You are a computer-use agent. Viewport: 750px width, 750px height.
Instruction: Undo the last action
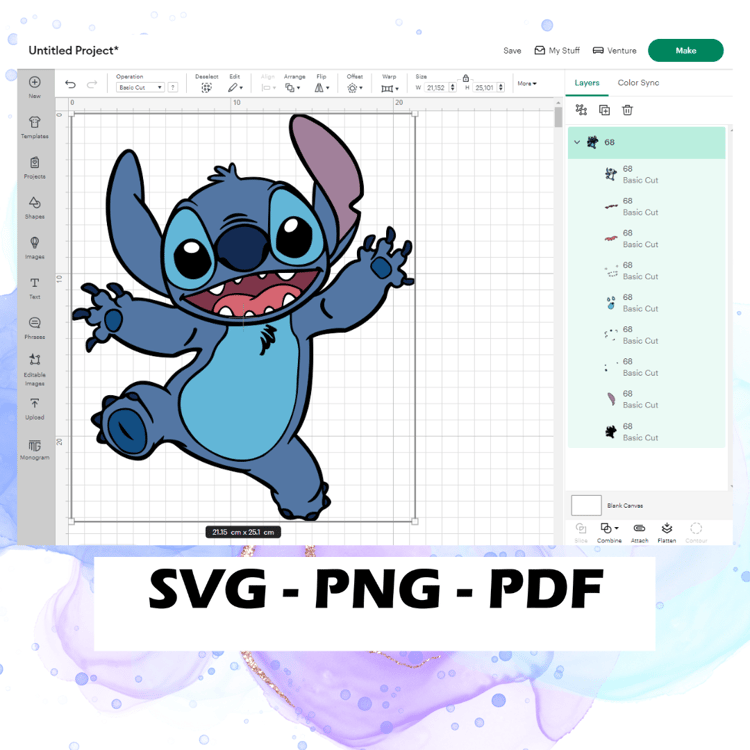pos(70,85)
